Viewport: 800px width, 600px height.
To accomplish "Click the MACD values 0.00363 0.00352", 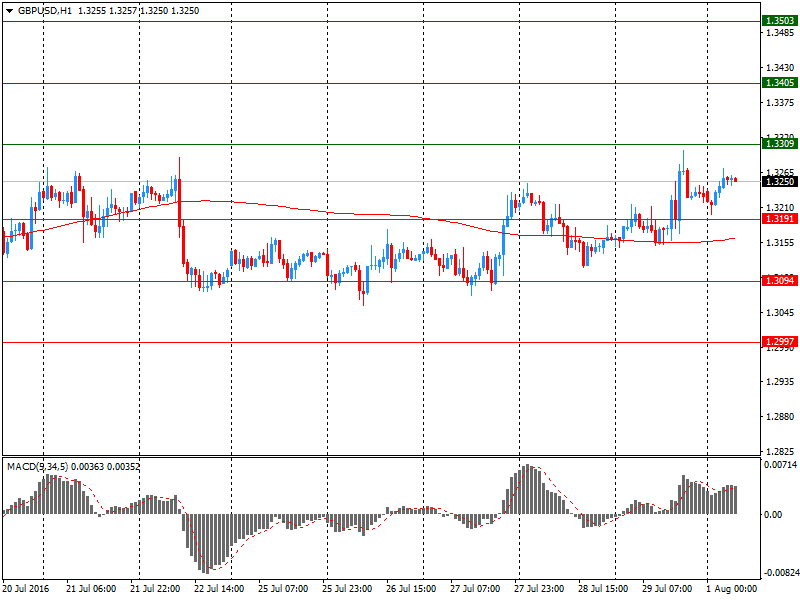I will click(106, 467).
